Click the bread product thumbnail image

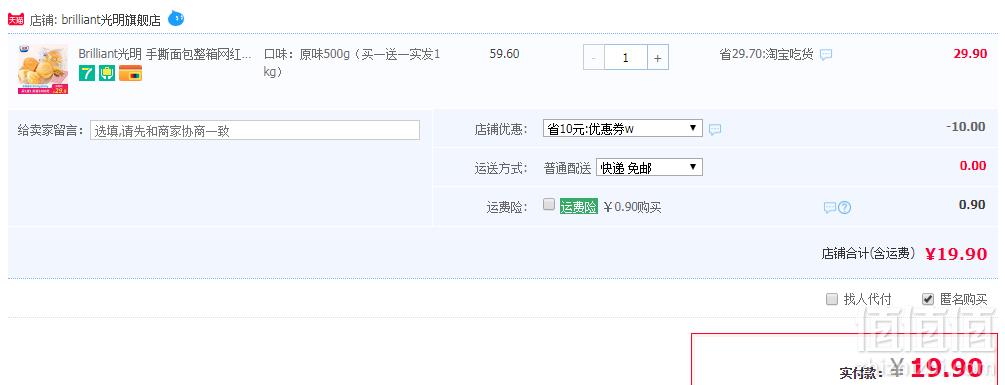[x=43, y=70]
